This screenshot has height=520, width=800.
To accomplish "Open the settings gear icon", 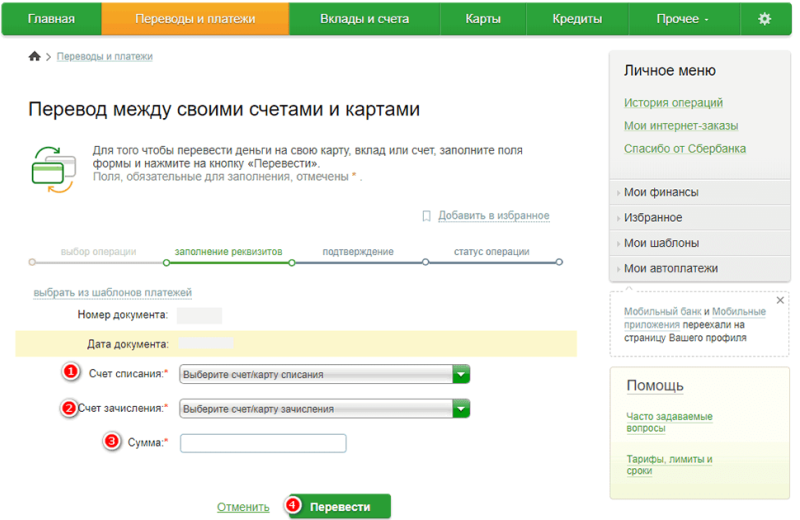I will coord(765,19).
